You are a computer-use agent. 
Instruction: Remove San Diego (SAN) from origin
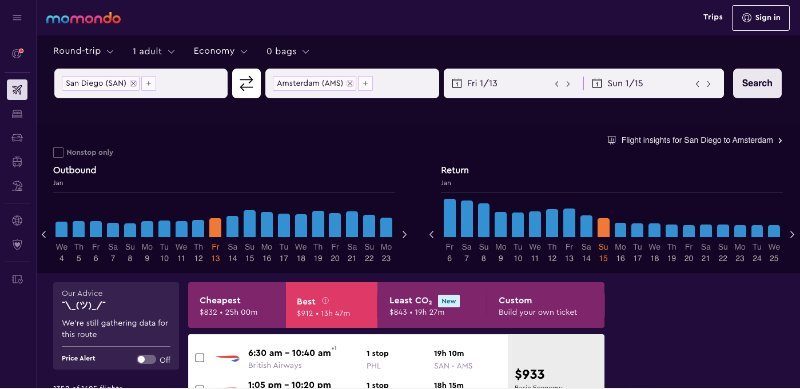[x=134, y=83]
